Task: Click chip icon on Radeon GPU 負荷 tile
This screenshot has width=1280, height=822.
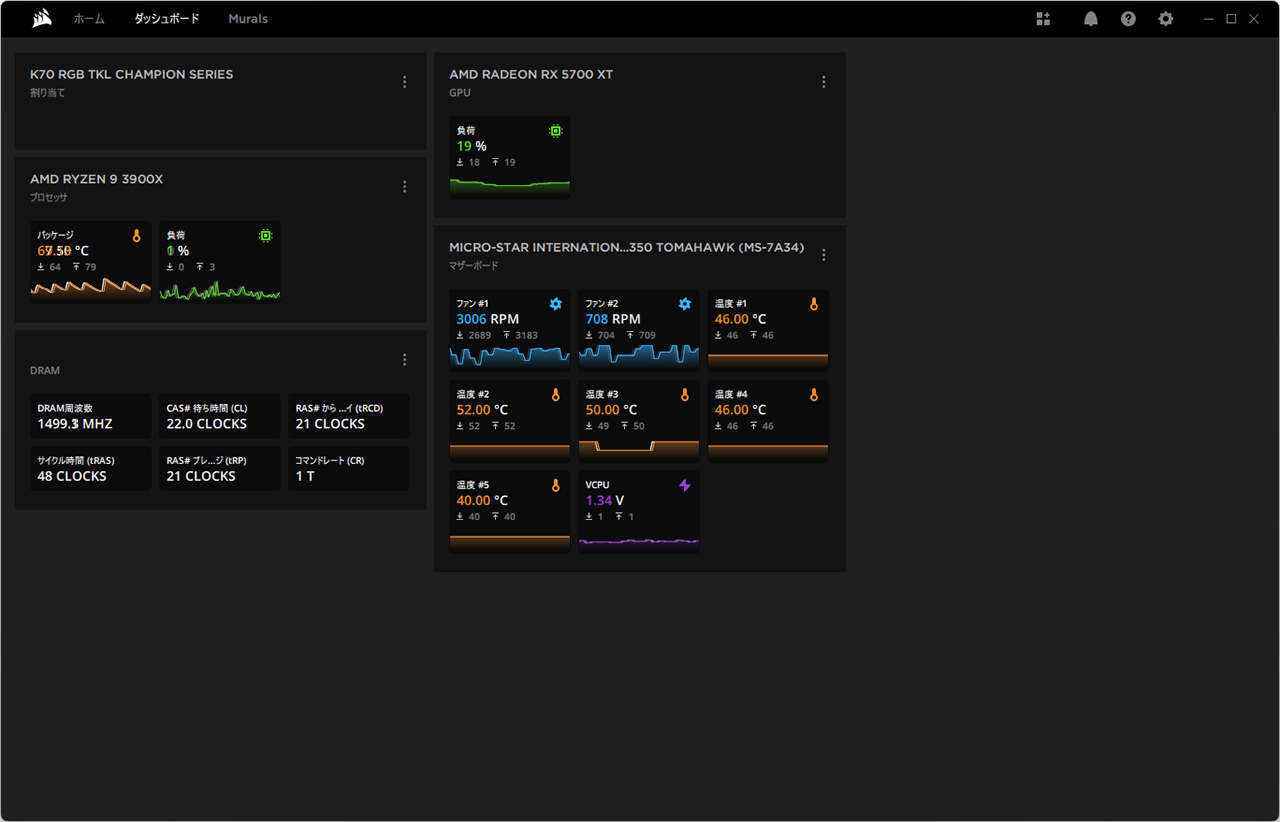Action: pyautogui.click(x=556, y=131)
